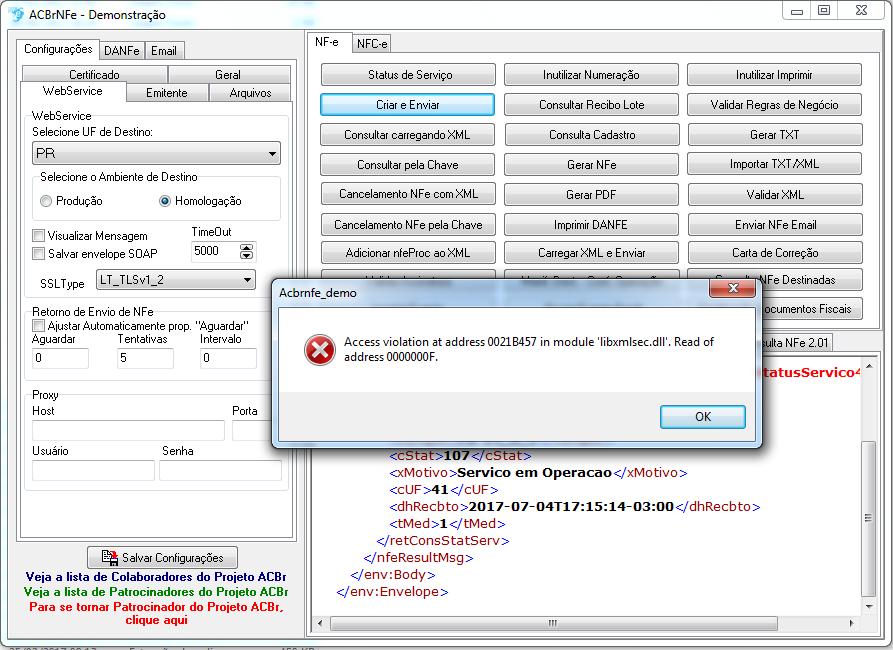The width and height of the screenshot is (893, 650).
Task: Enable Salvar envelope SOAP checkbox
Action: point(39,254)
